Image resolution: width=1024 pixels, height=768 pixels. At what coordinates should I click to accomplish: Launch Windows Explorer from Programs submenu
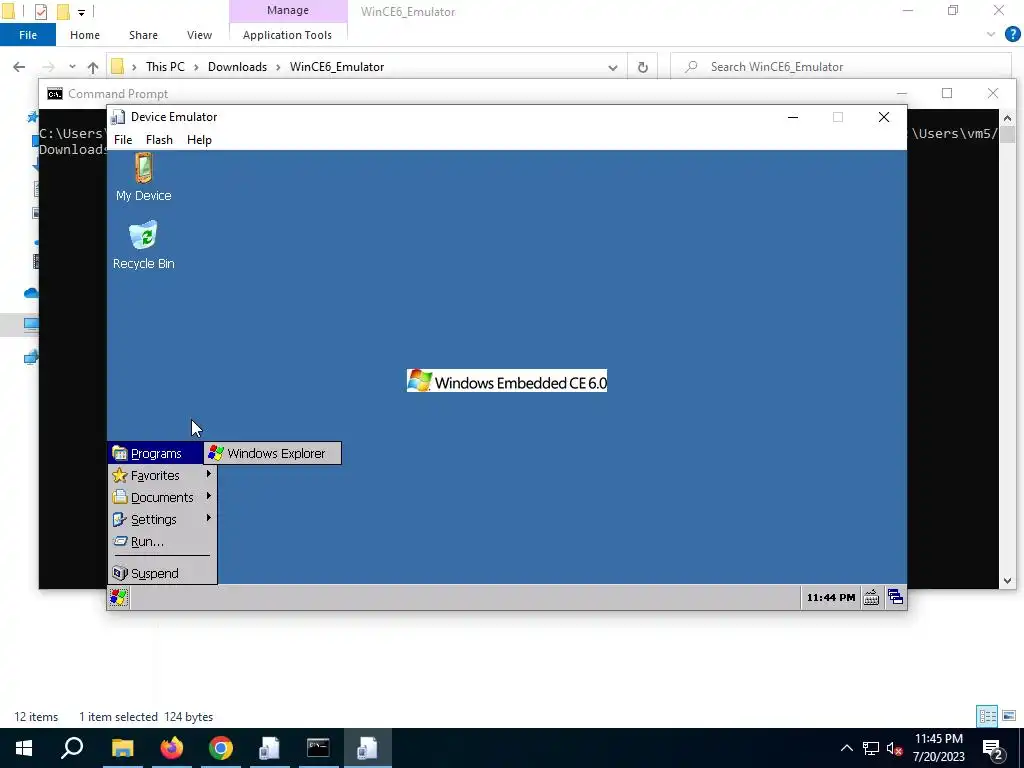[272, 453]
